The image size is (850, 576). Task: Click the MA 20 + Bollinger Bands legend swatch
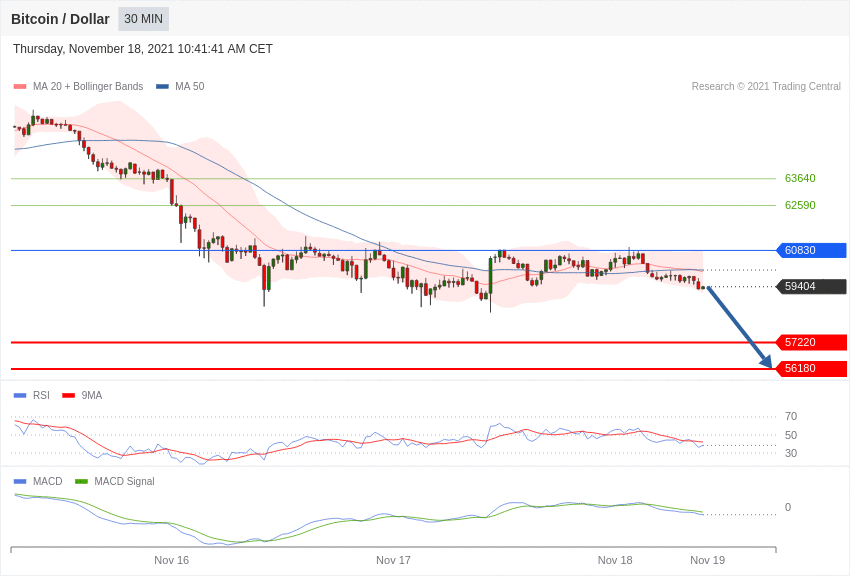[20, 86]
